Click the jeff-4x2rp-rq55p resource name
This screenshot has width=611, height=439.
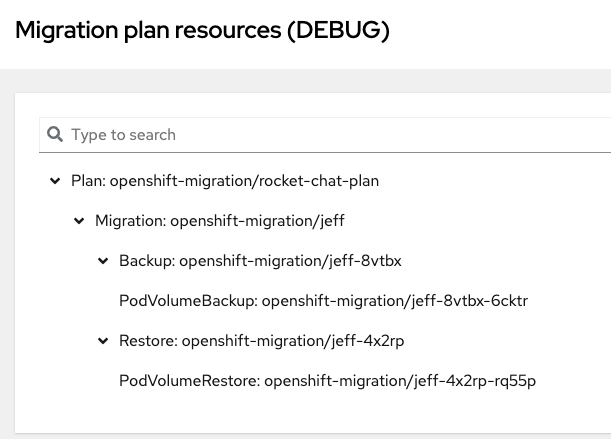(x=400, y=381)
